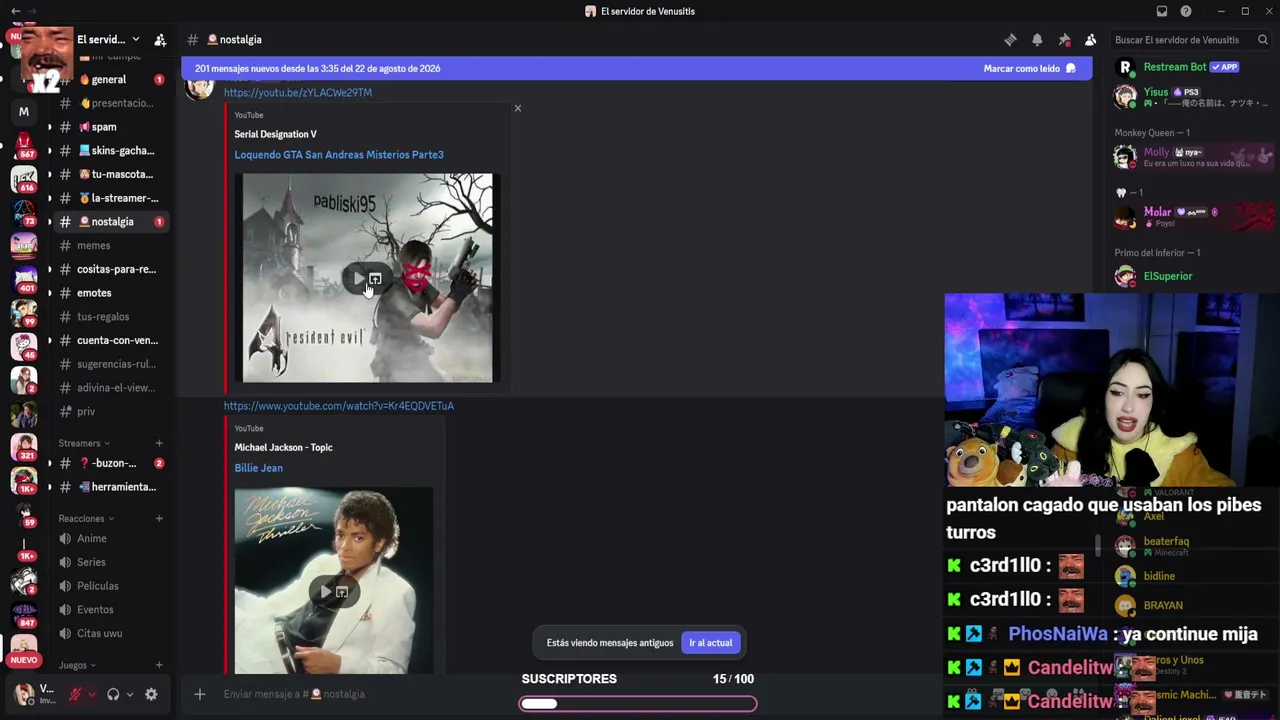Open the server with 73 badge
Screen dimensions: 1280x720
(24, 213)
